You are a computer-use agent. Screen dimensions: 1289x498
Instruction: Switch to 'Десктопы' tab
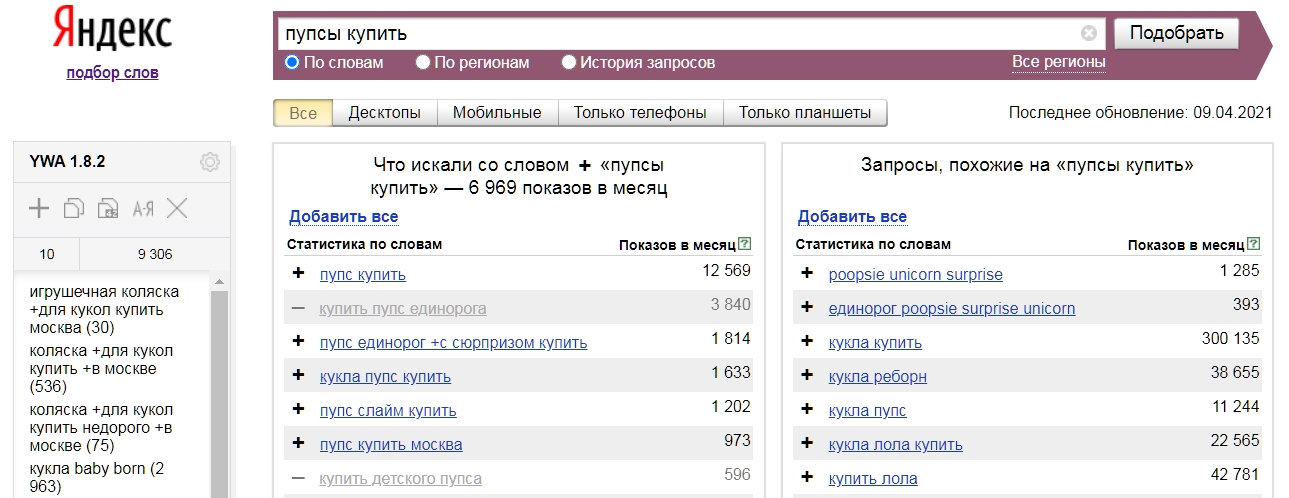(384, 113)
